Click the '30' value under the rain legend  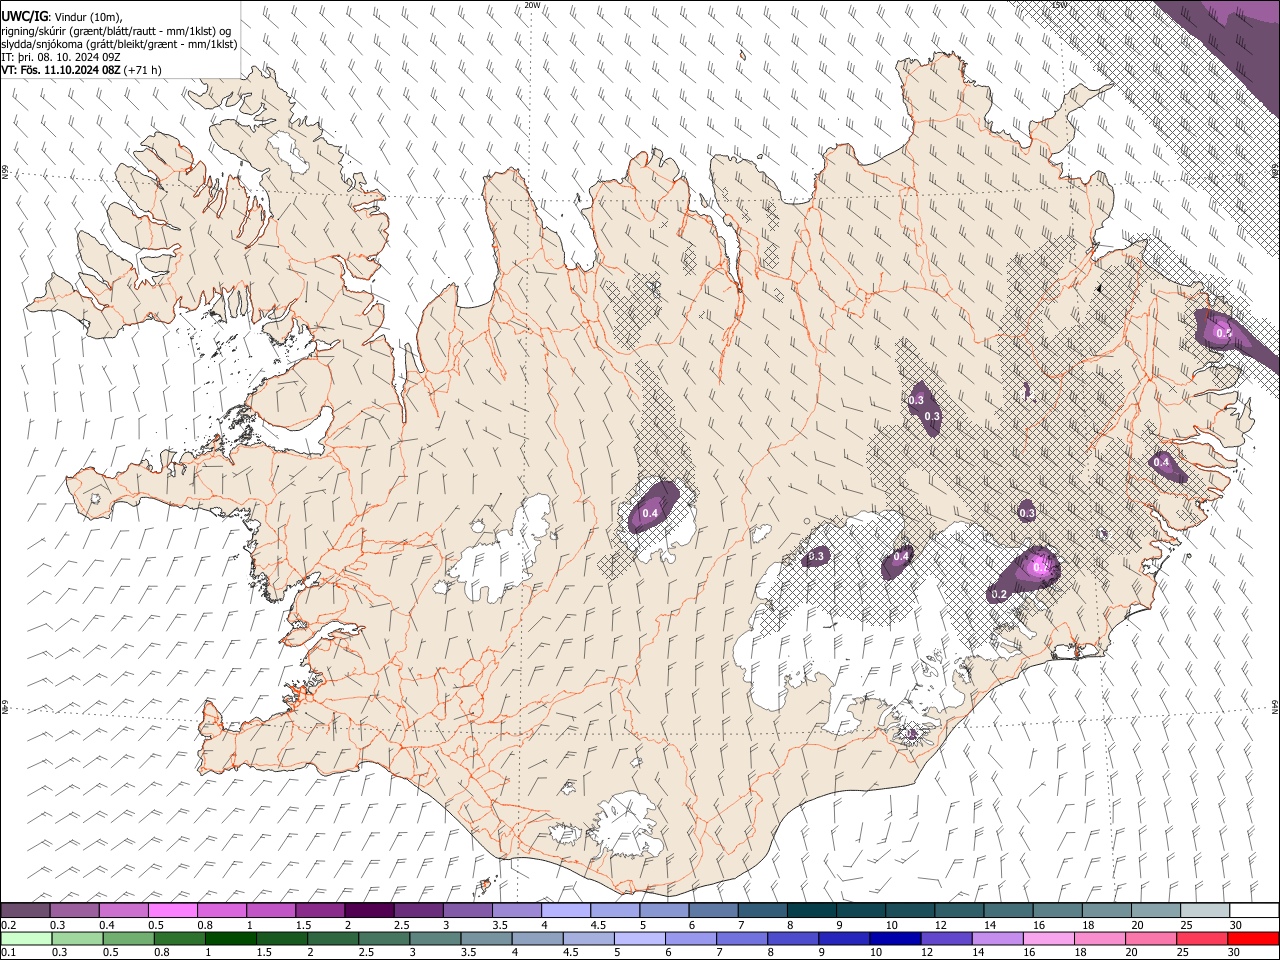[x=1233, y=952]
